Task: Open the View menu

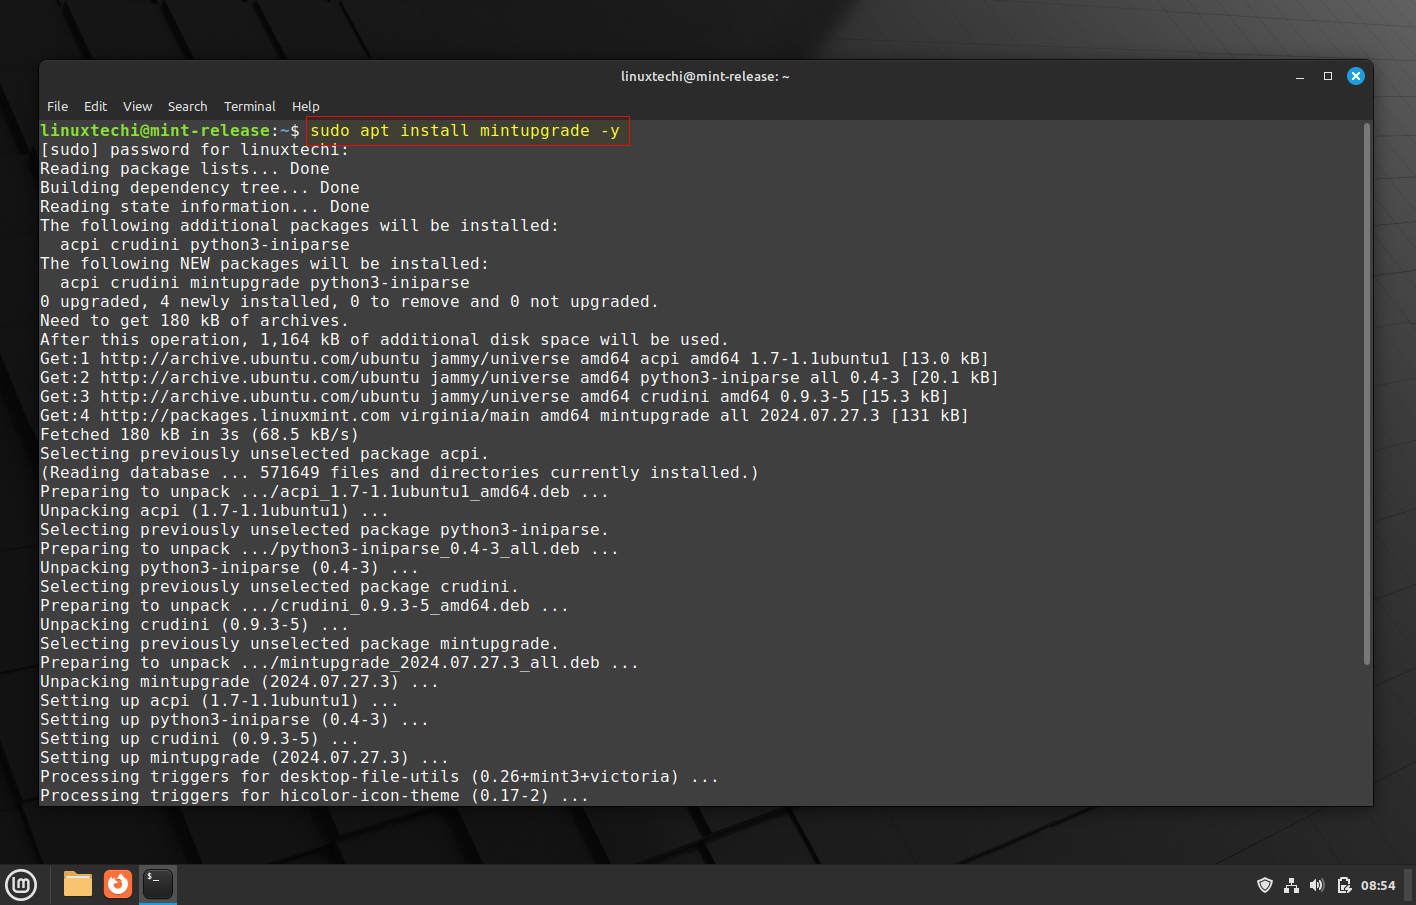Action: coord(137,106)
